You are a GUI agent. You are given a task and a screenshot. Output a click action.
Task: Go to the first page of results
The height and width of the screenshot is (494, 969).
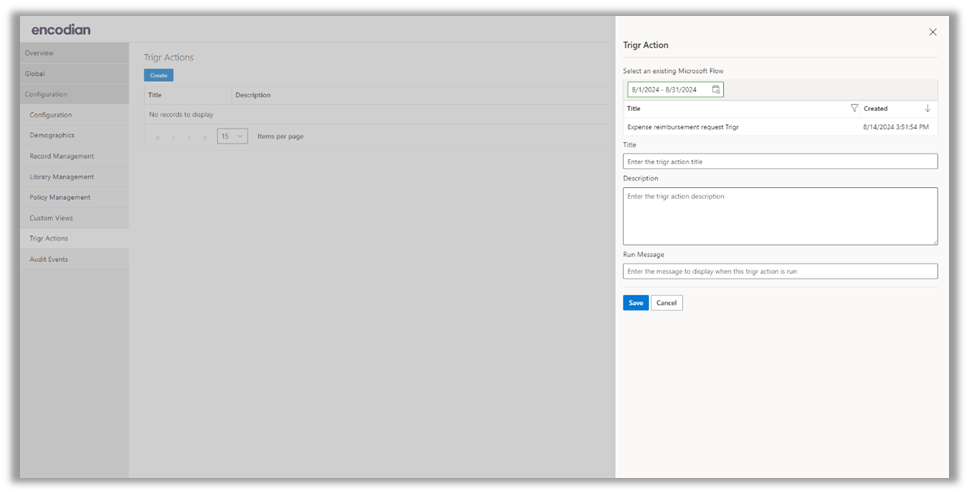point(157,137)
